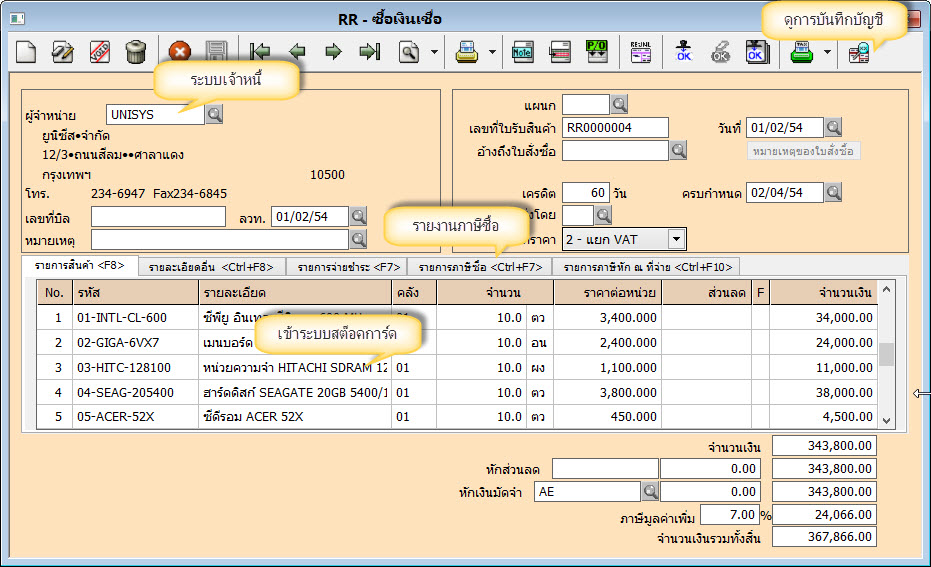Screen dimensions: 931x567
Task: Click the P/O purchase order icon
Action: [596, 52]
